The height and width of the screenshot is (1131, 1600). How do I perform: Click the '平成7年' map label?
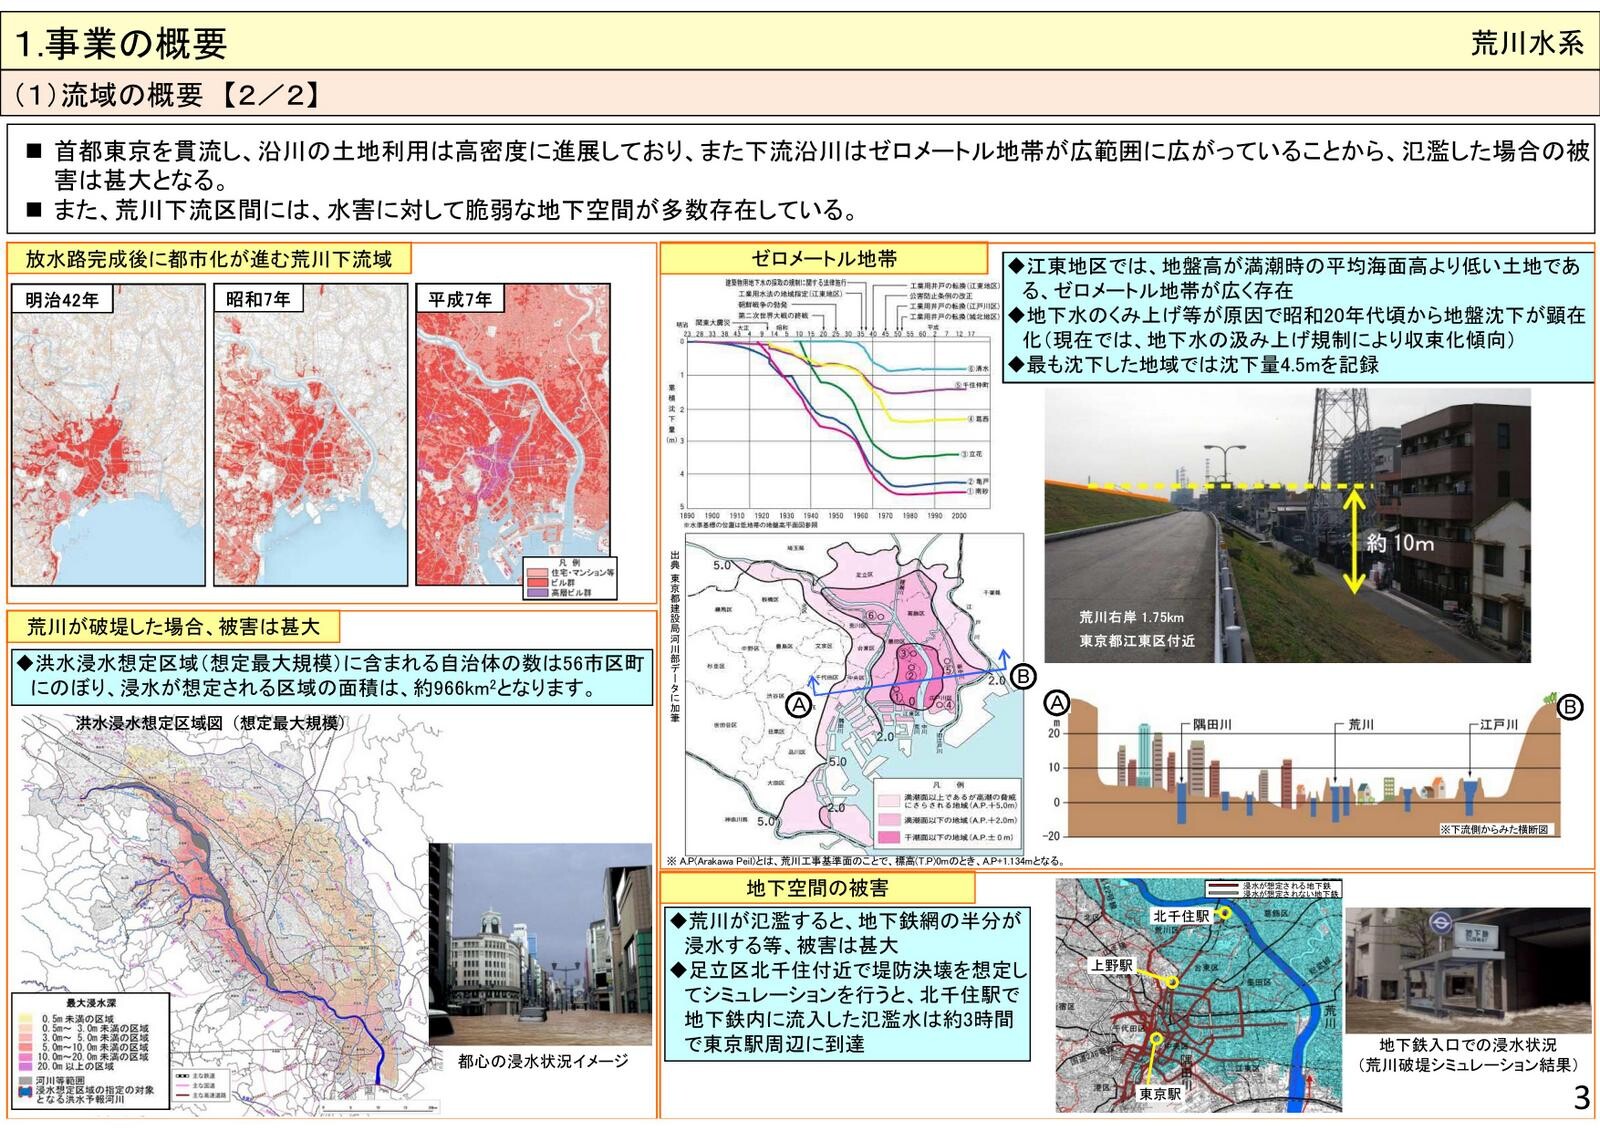click(460, 299)
